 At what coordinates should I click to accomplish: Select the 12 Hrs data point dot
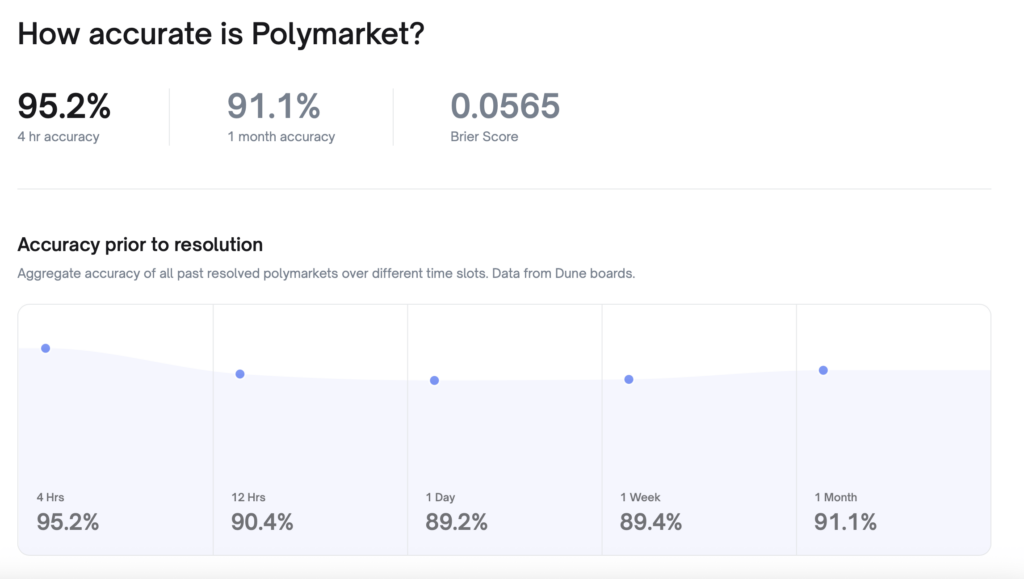point(239,374)
